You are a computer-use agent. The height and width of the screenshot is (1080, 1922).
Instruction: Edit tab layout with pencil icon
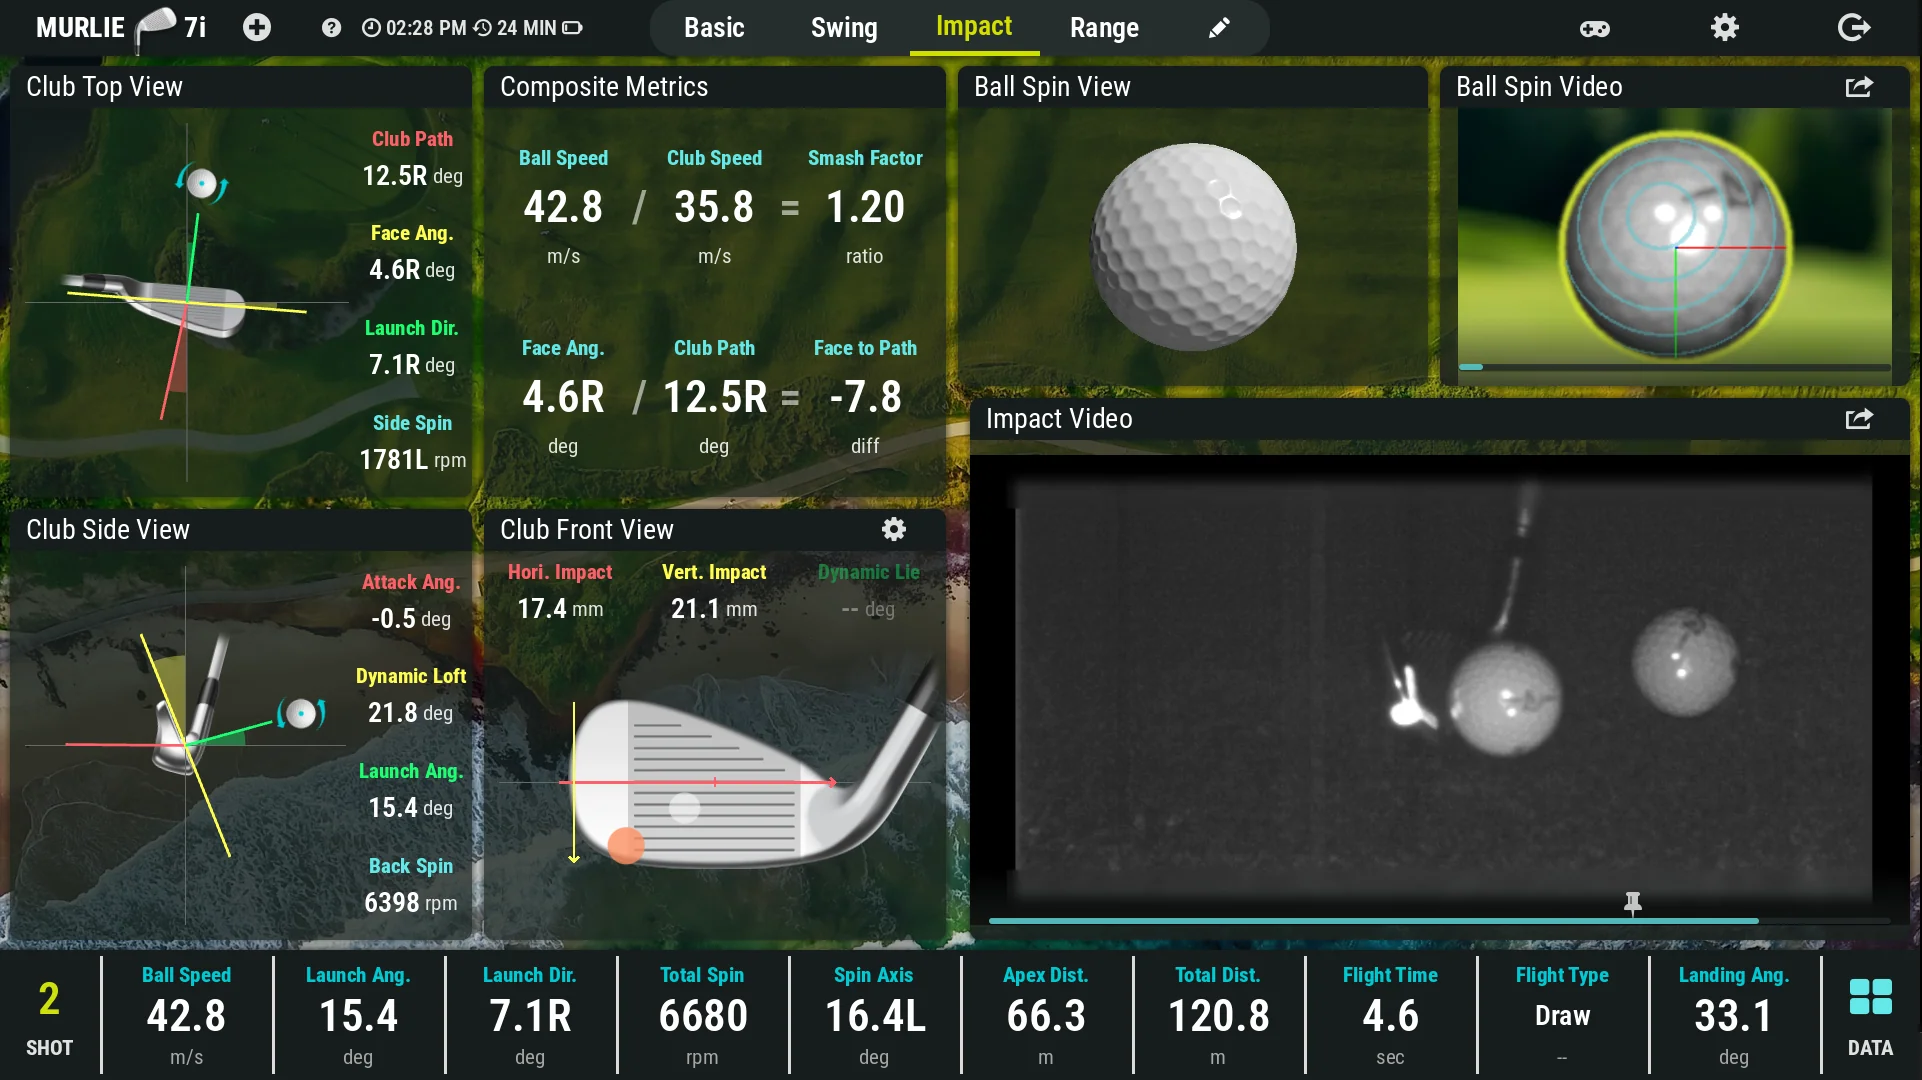(x=1218, y=28)
